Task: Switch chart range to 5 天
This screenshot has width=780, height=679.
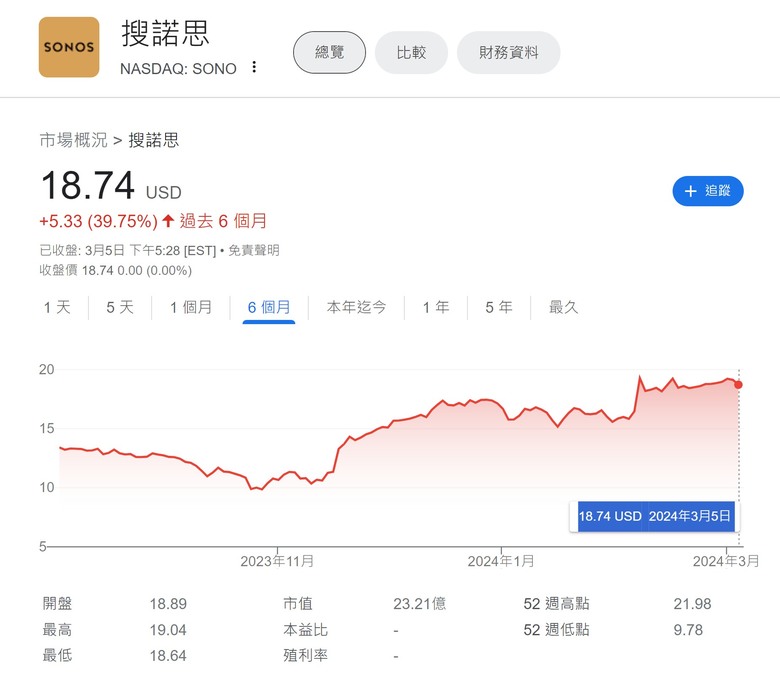Action: [x=120, y=307]
